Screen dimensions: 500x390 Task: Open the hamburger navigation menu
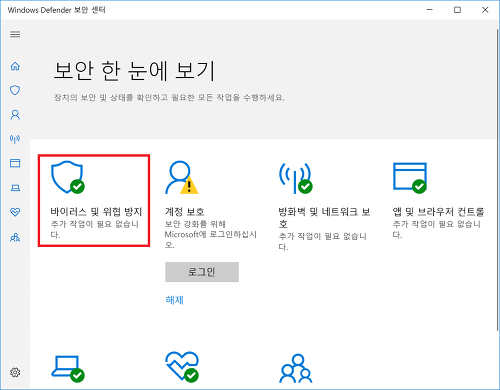coord(15,34)
